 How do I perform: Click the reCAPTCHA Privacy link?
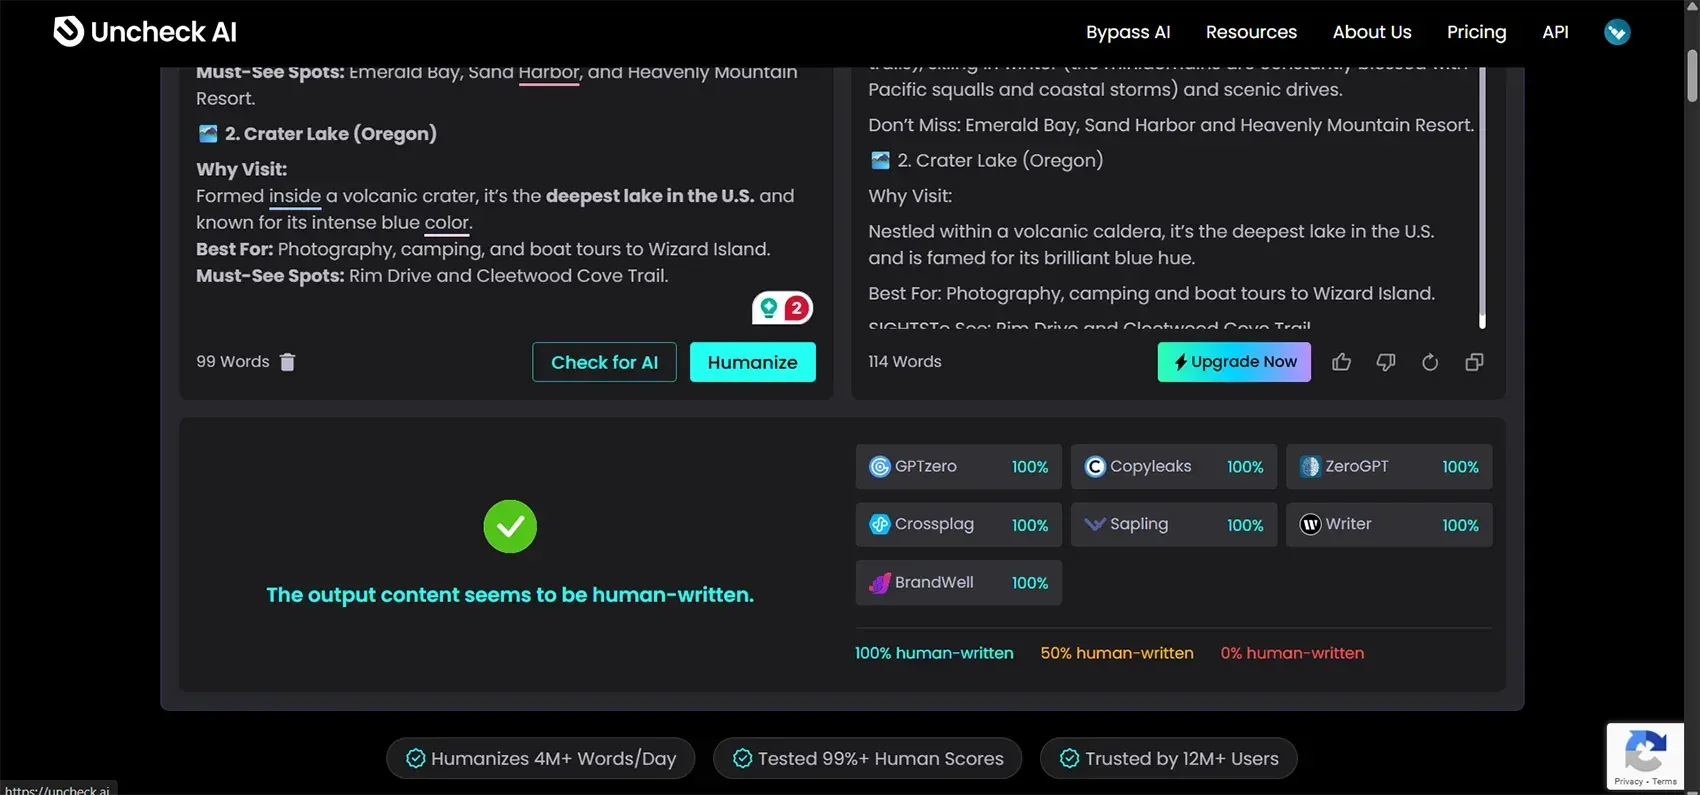point(1628,782)
